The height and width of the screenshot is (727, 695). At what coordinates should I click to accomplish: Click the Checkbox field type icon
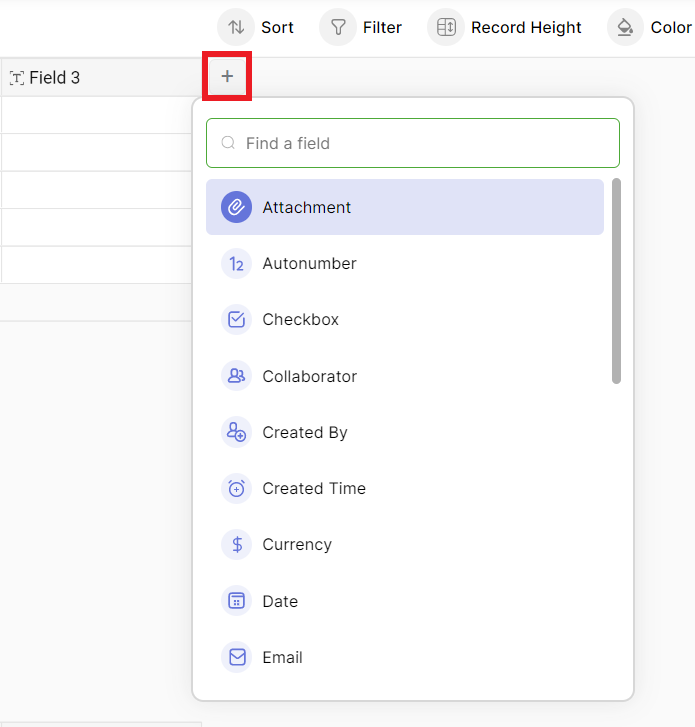point(236,320)
